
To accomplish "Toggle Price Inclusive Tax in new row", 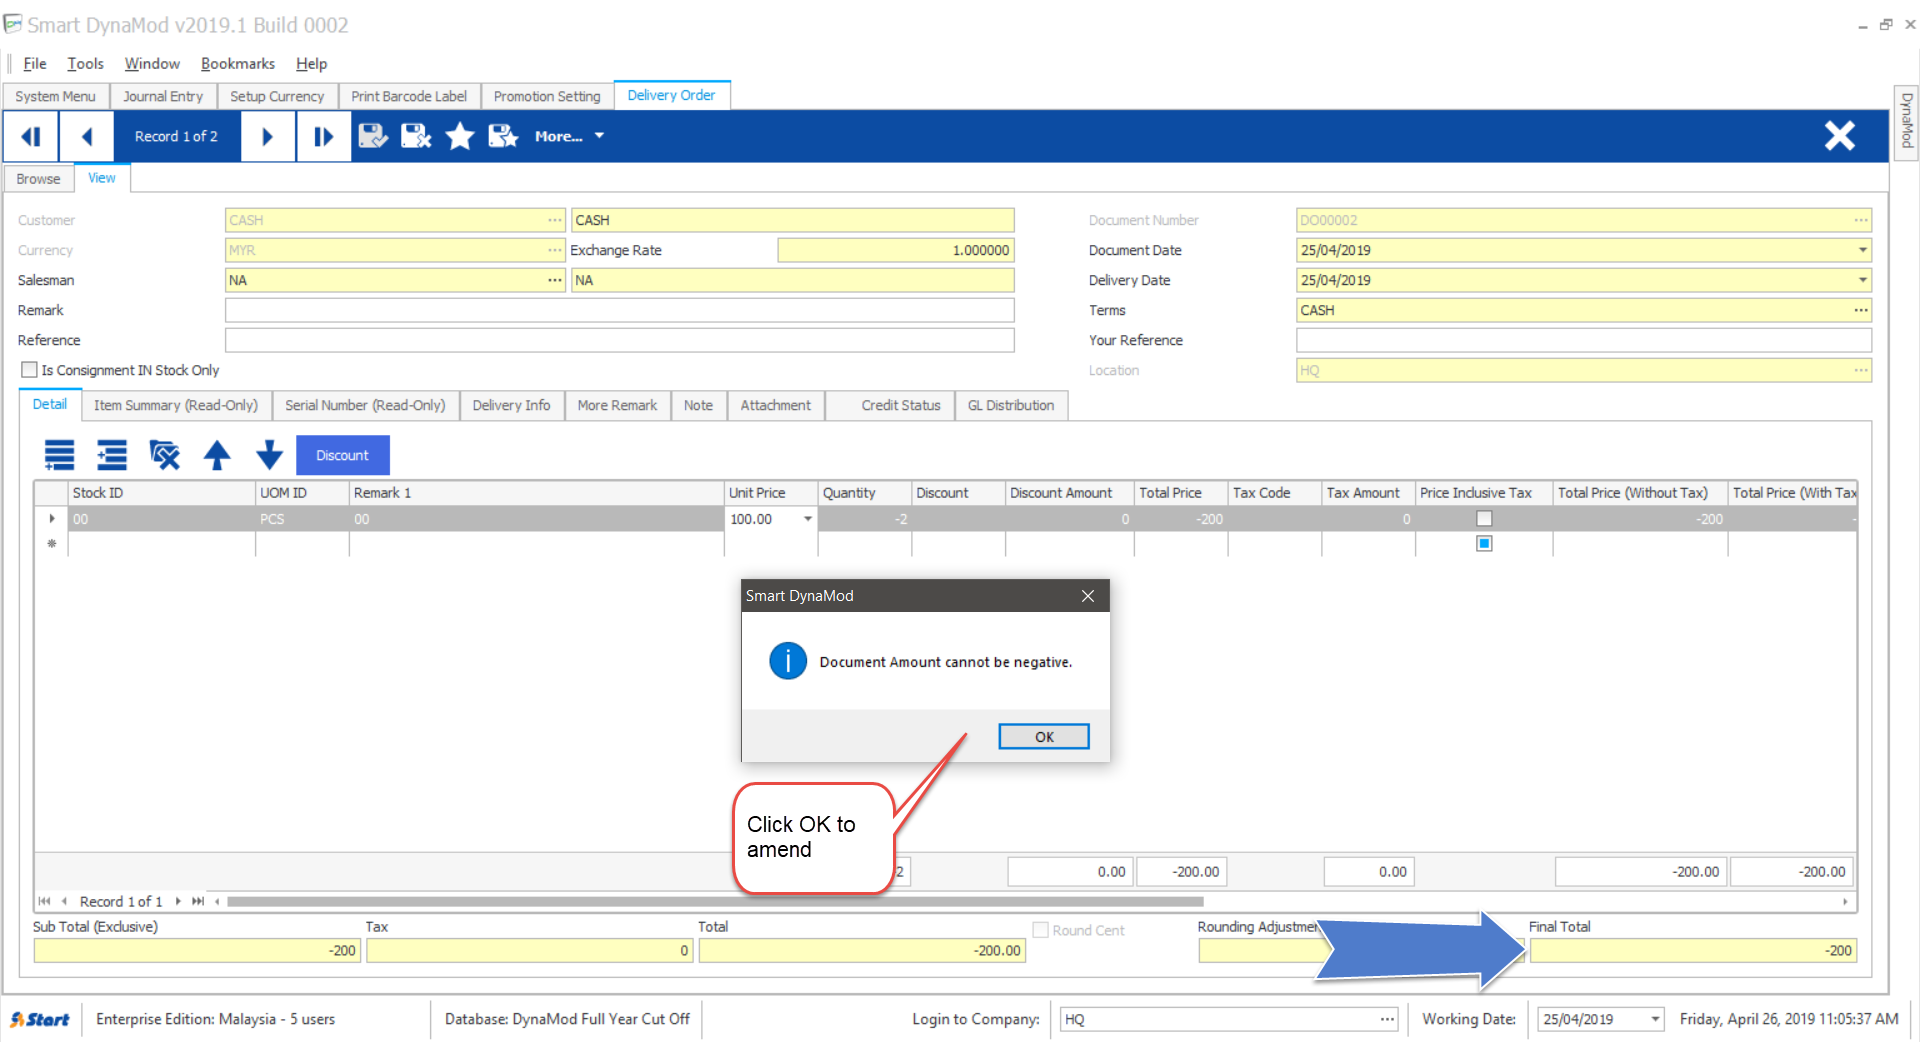I will [1484, 544].
